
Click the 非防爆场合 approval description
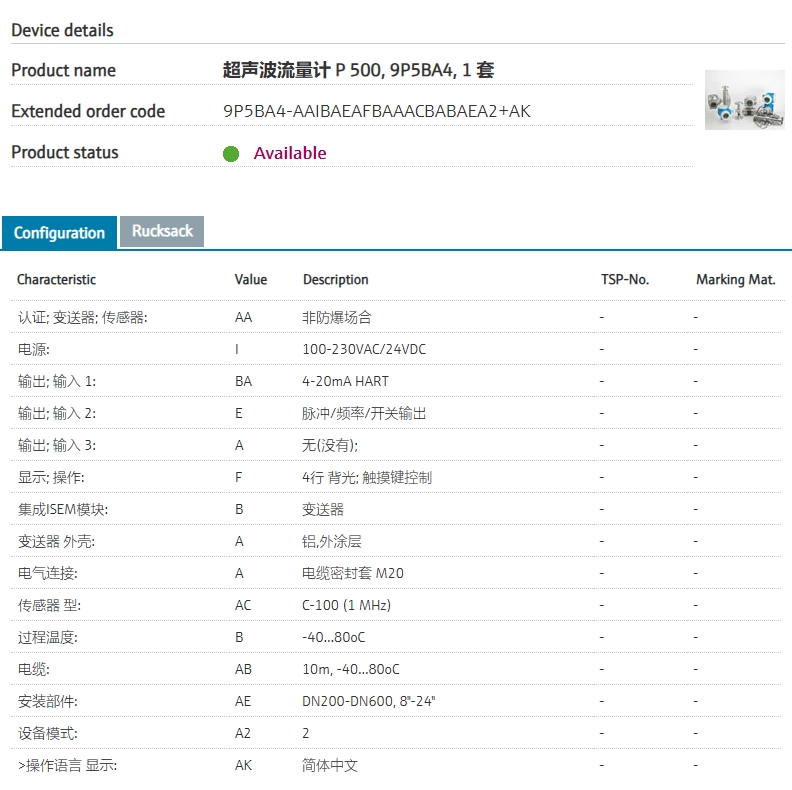(x=336, y=317)
